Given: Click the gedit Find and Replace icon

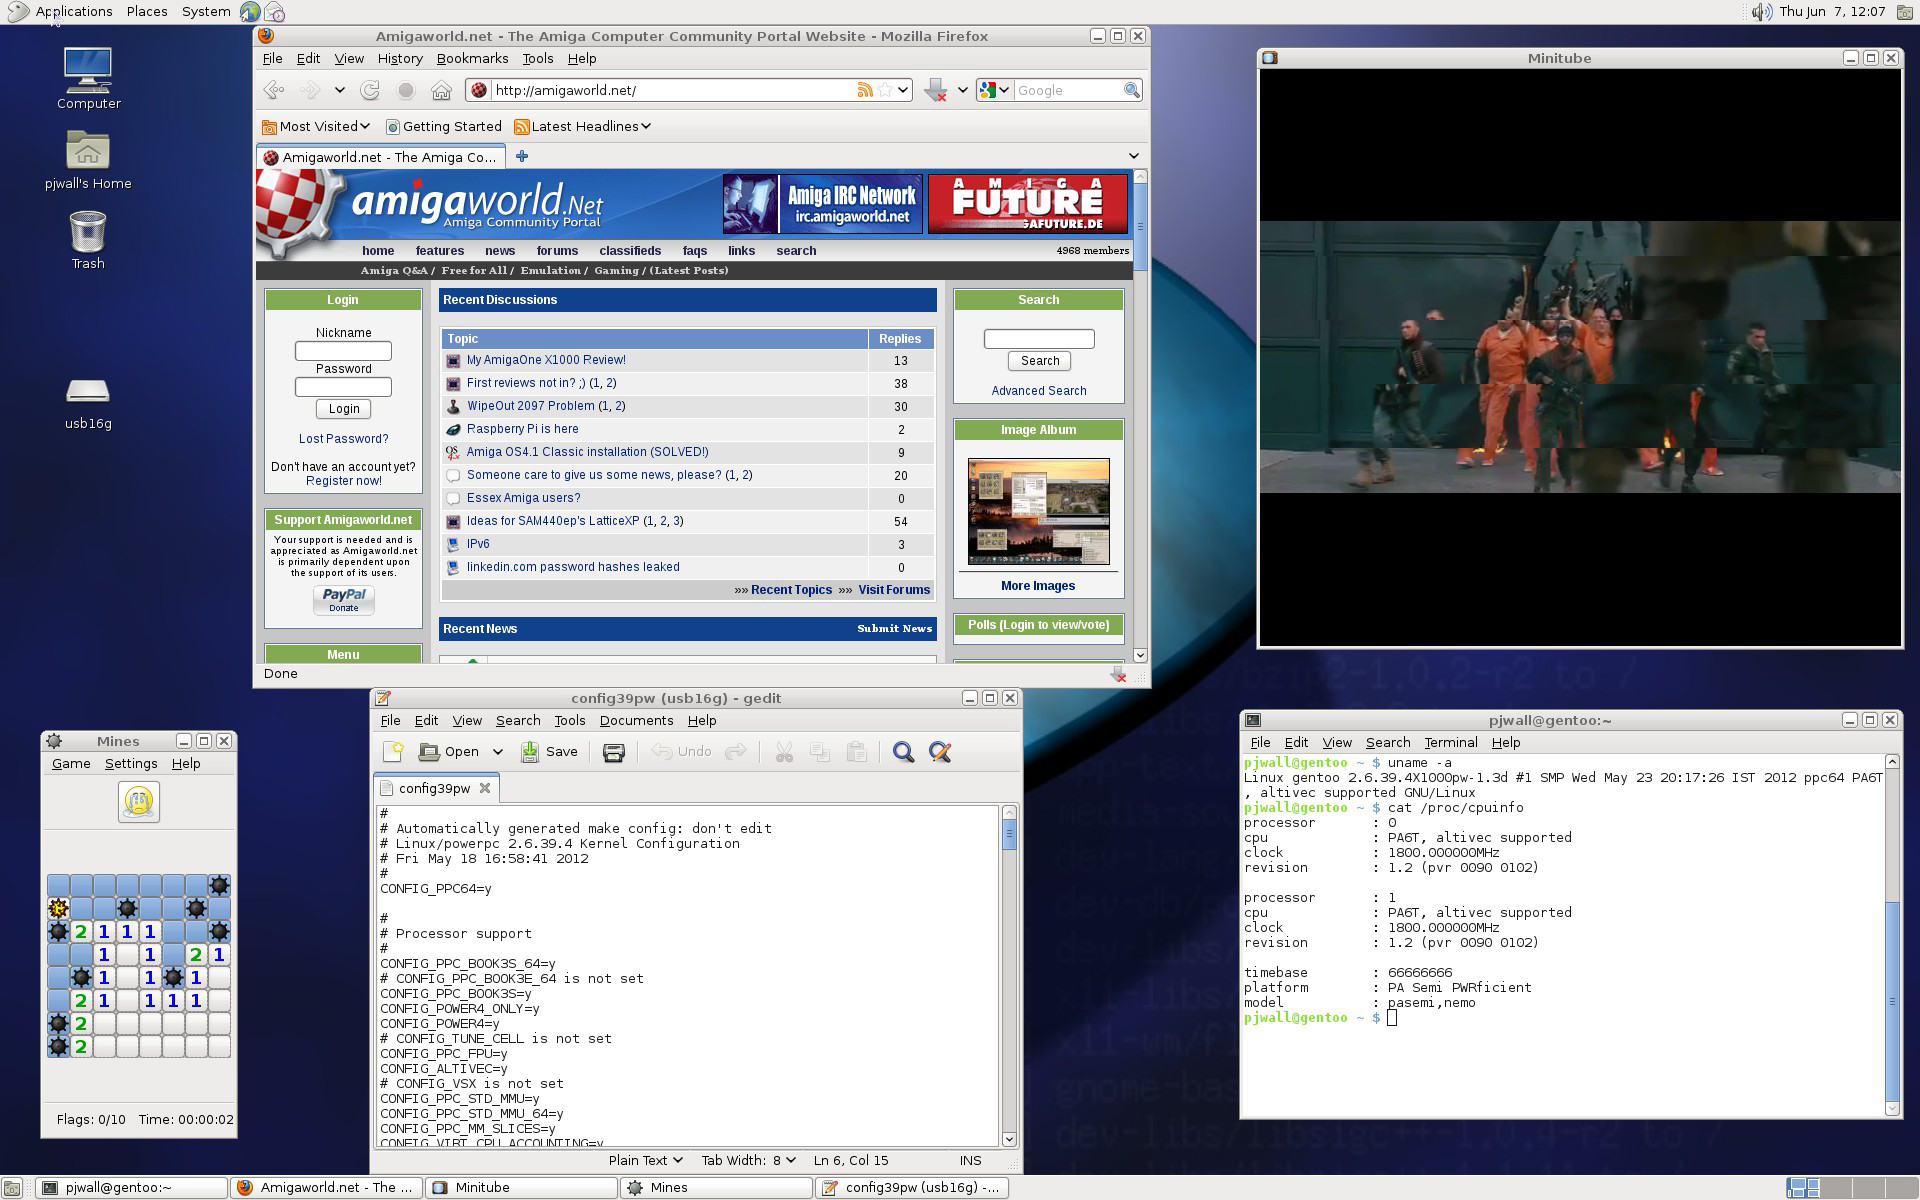Looking at the screenshot, I should pyautogui.click(x=940, y=752).
